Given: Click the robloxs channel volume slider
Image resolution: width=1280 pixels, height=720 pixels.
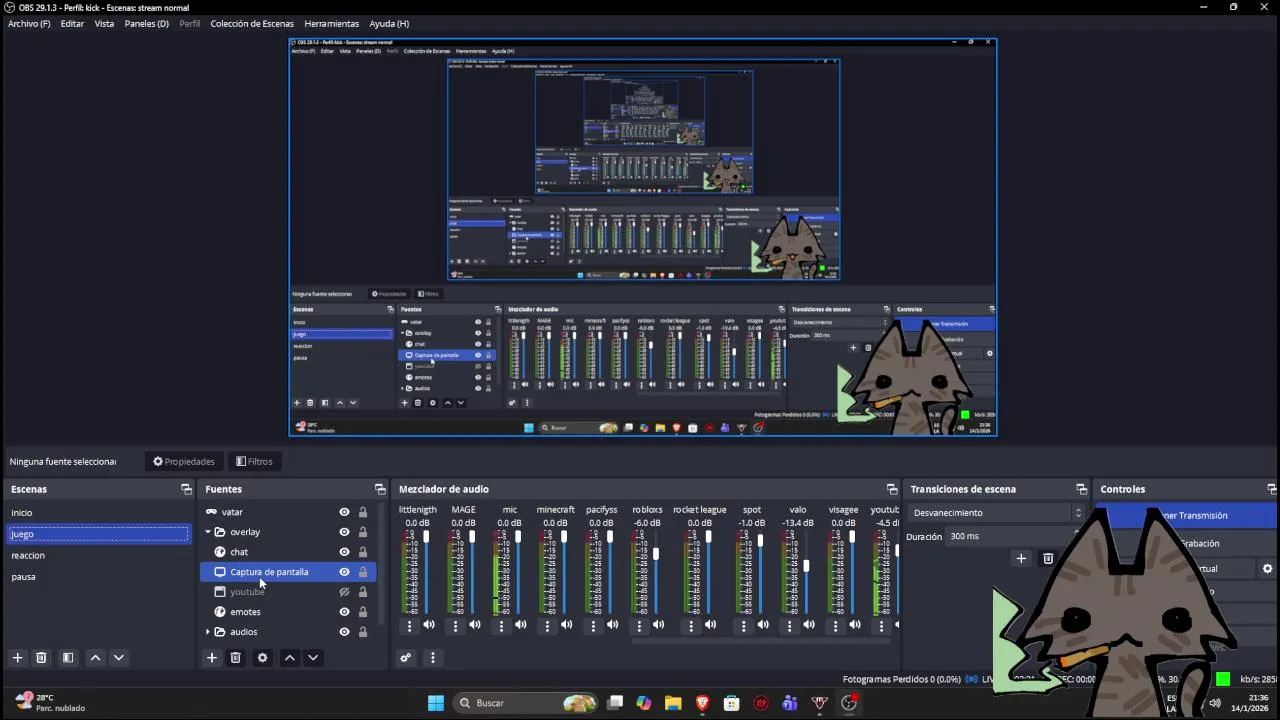Looking at the screenshot, I should point(656,572).
